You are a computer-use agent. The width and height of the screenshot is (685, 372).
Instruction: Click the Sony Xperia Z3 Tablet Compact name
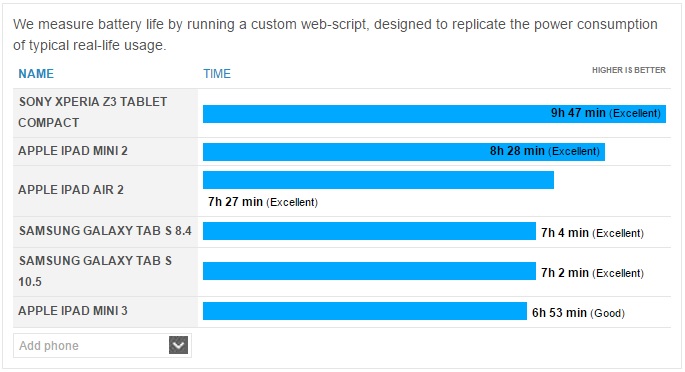[93, 112]
